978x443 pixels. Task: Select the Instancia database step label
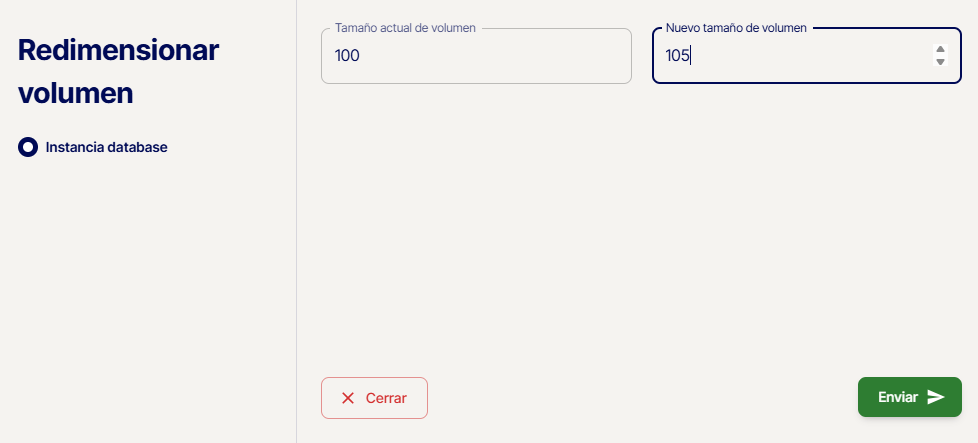(107, 147)
